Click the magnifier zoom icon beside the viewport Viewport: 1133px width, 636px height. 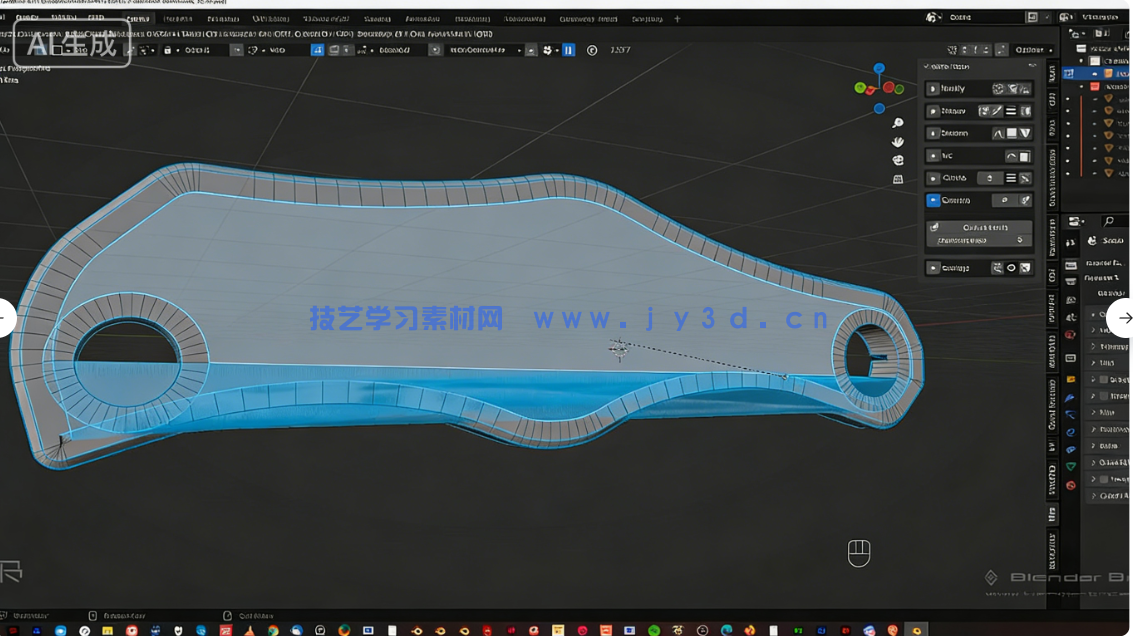pos(897,122)
